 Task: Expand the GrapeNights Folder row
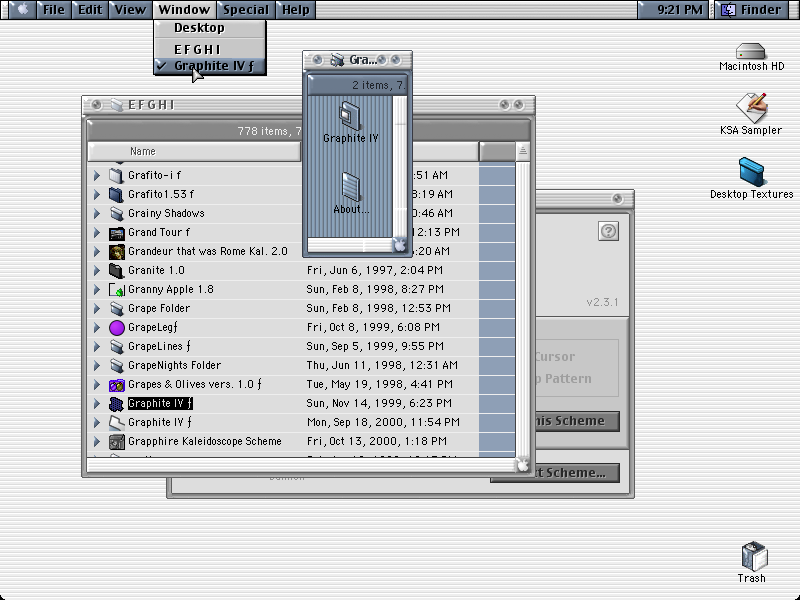tap(96, 365)
